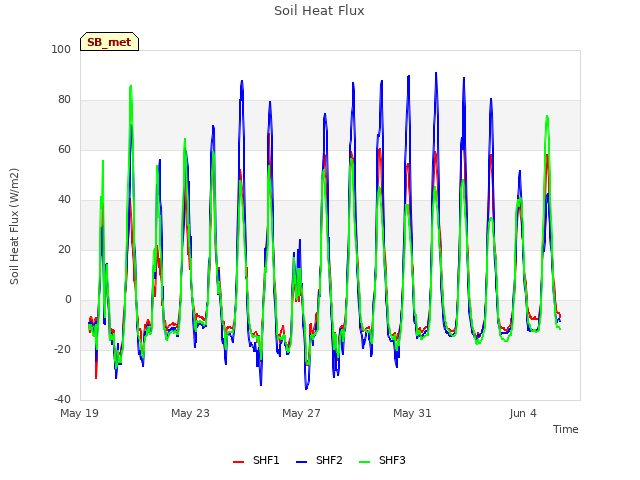The image size is (640, 480).
Task: Click the Soil Heat Flux (W/m2) axis title
Action: (14, 226)
